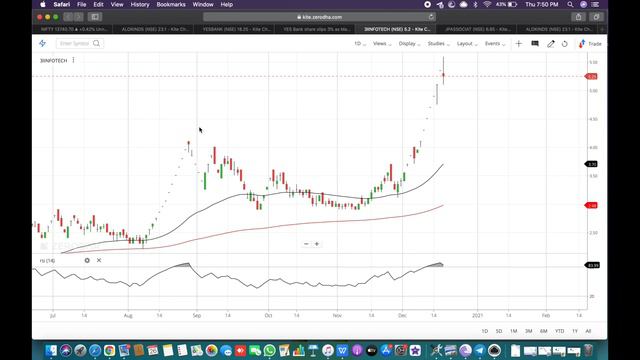
Task: Click the current price label on axis
Action: coord(591,76)
